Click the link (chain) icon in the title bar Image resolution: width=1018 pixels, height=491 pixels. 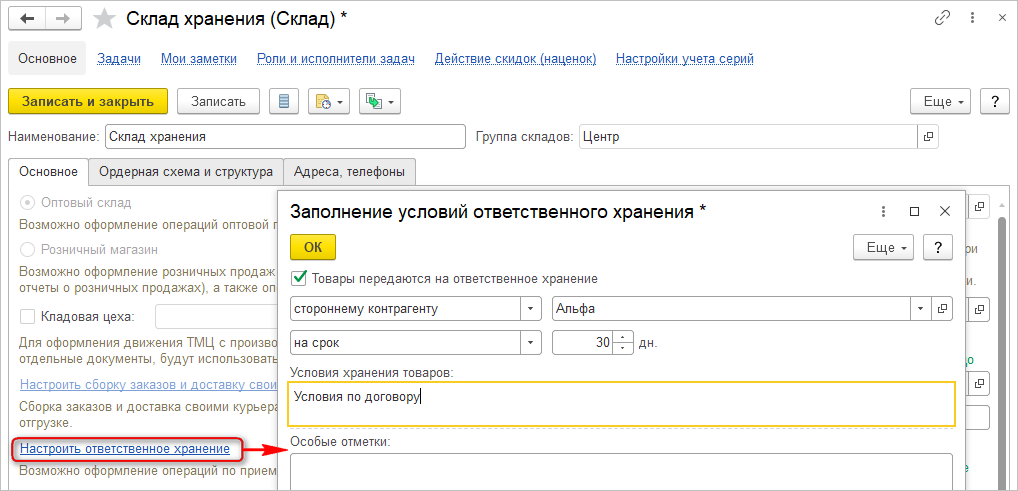[942, 18]
